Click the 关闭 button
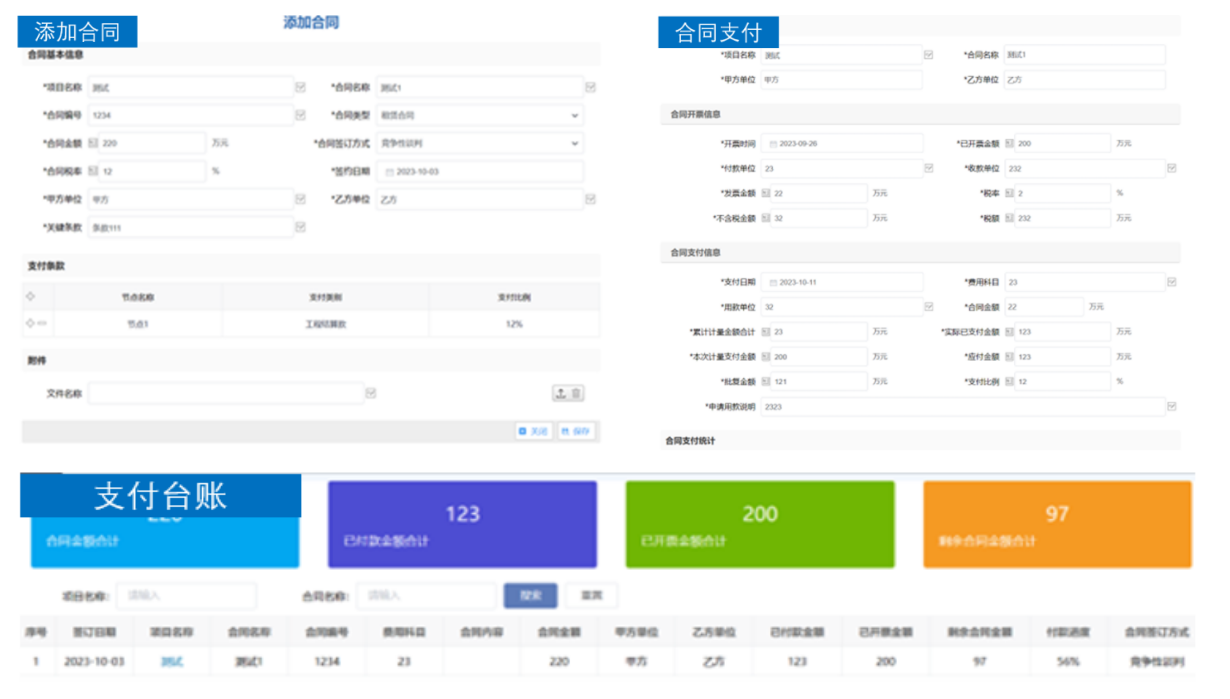 [533, 431]
